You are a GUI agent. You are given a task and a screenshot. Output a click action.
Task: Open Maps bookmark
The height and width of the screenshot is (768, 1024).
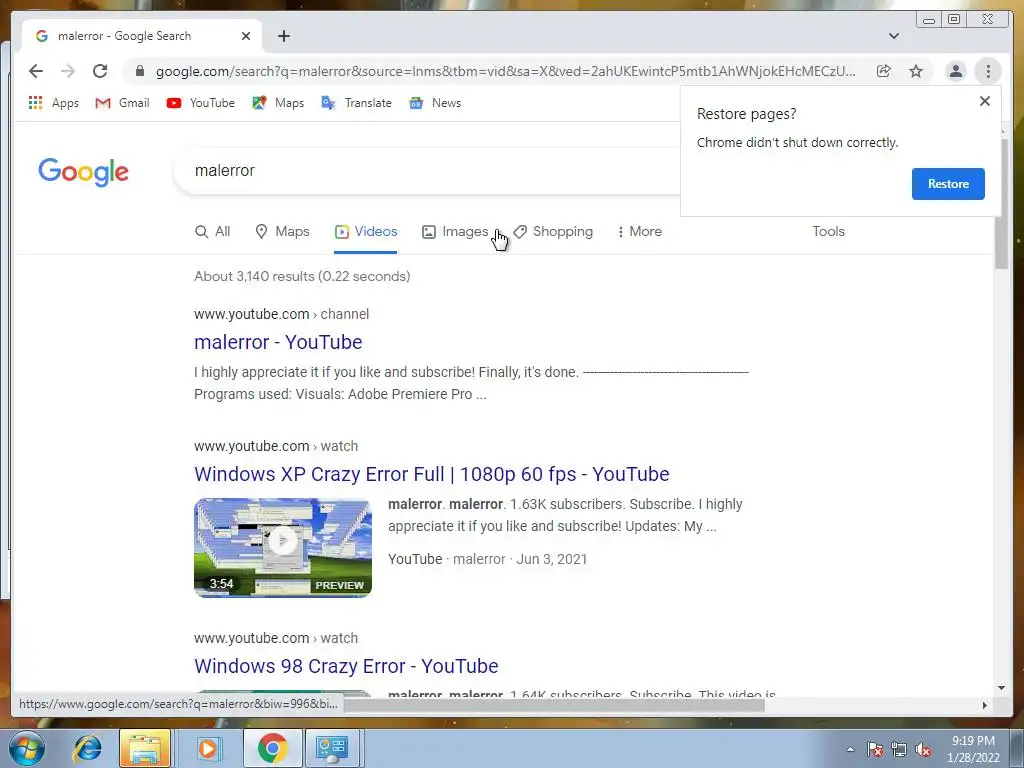278,103
